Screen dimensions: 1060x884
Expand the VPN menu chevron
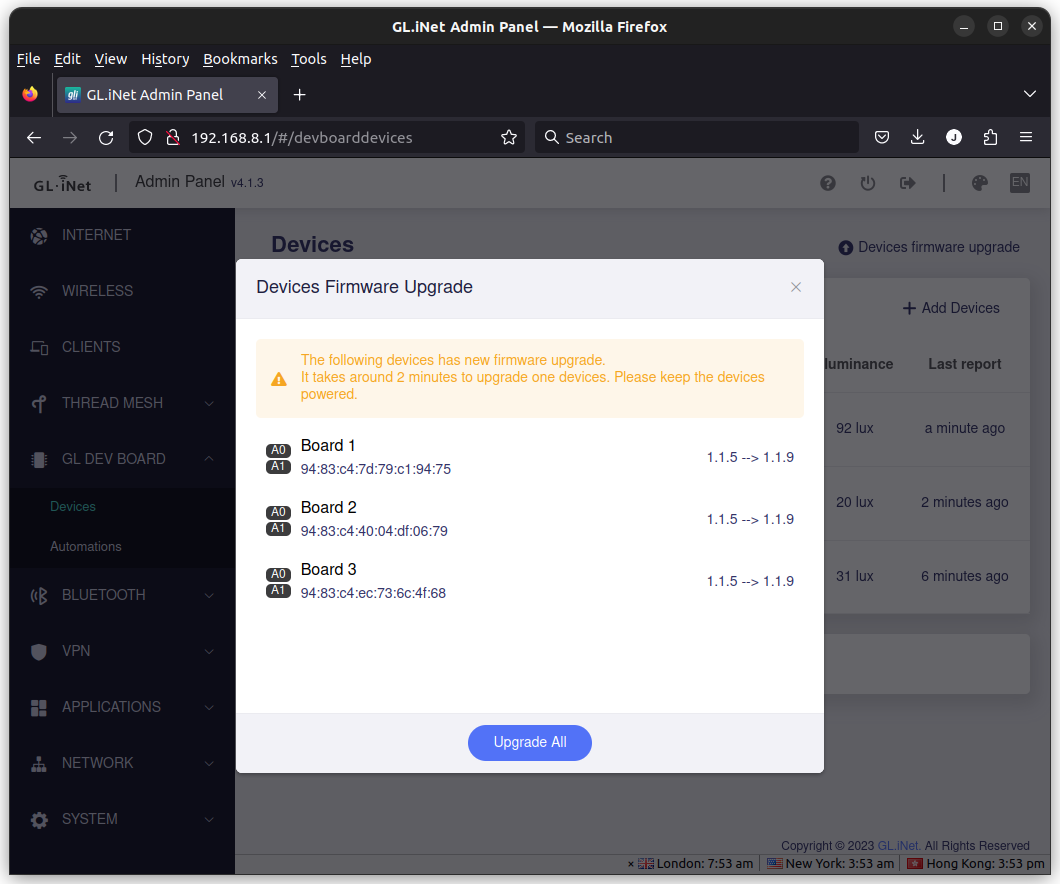(x=209, y=652)
